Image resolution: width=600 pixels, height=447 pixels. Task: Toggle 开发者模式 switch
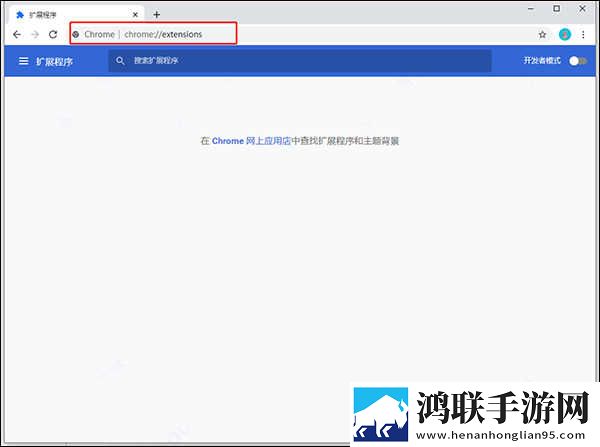coord(577,61)
